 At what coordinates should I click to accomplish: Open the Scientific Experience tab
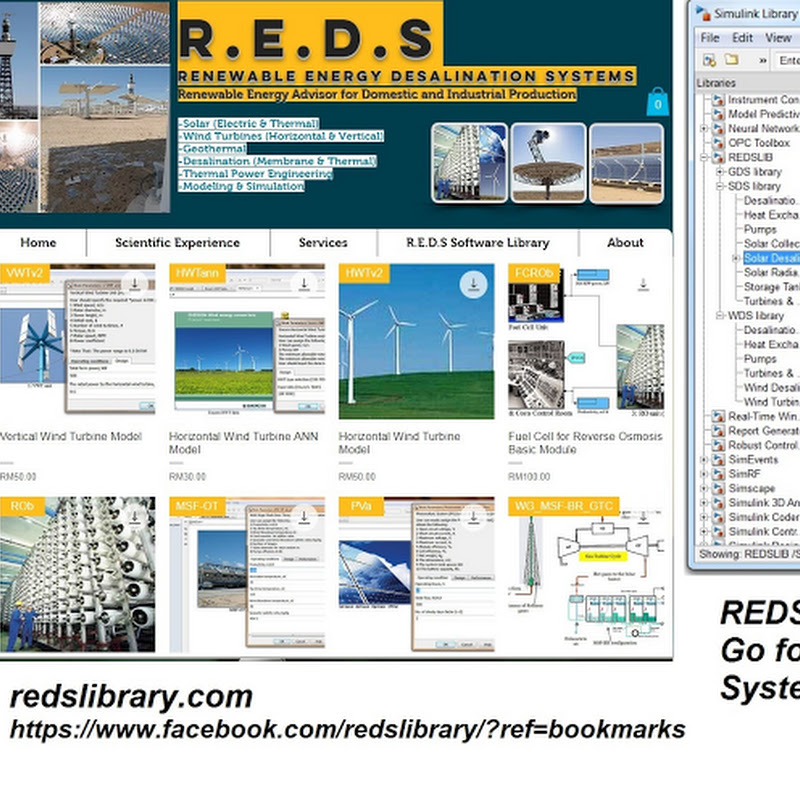point(177,242)
